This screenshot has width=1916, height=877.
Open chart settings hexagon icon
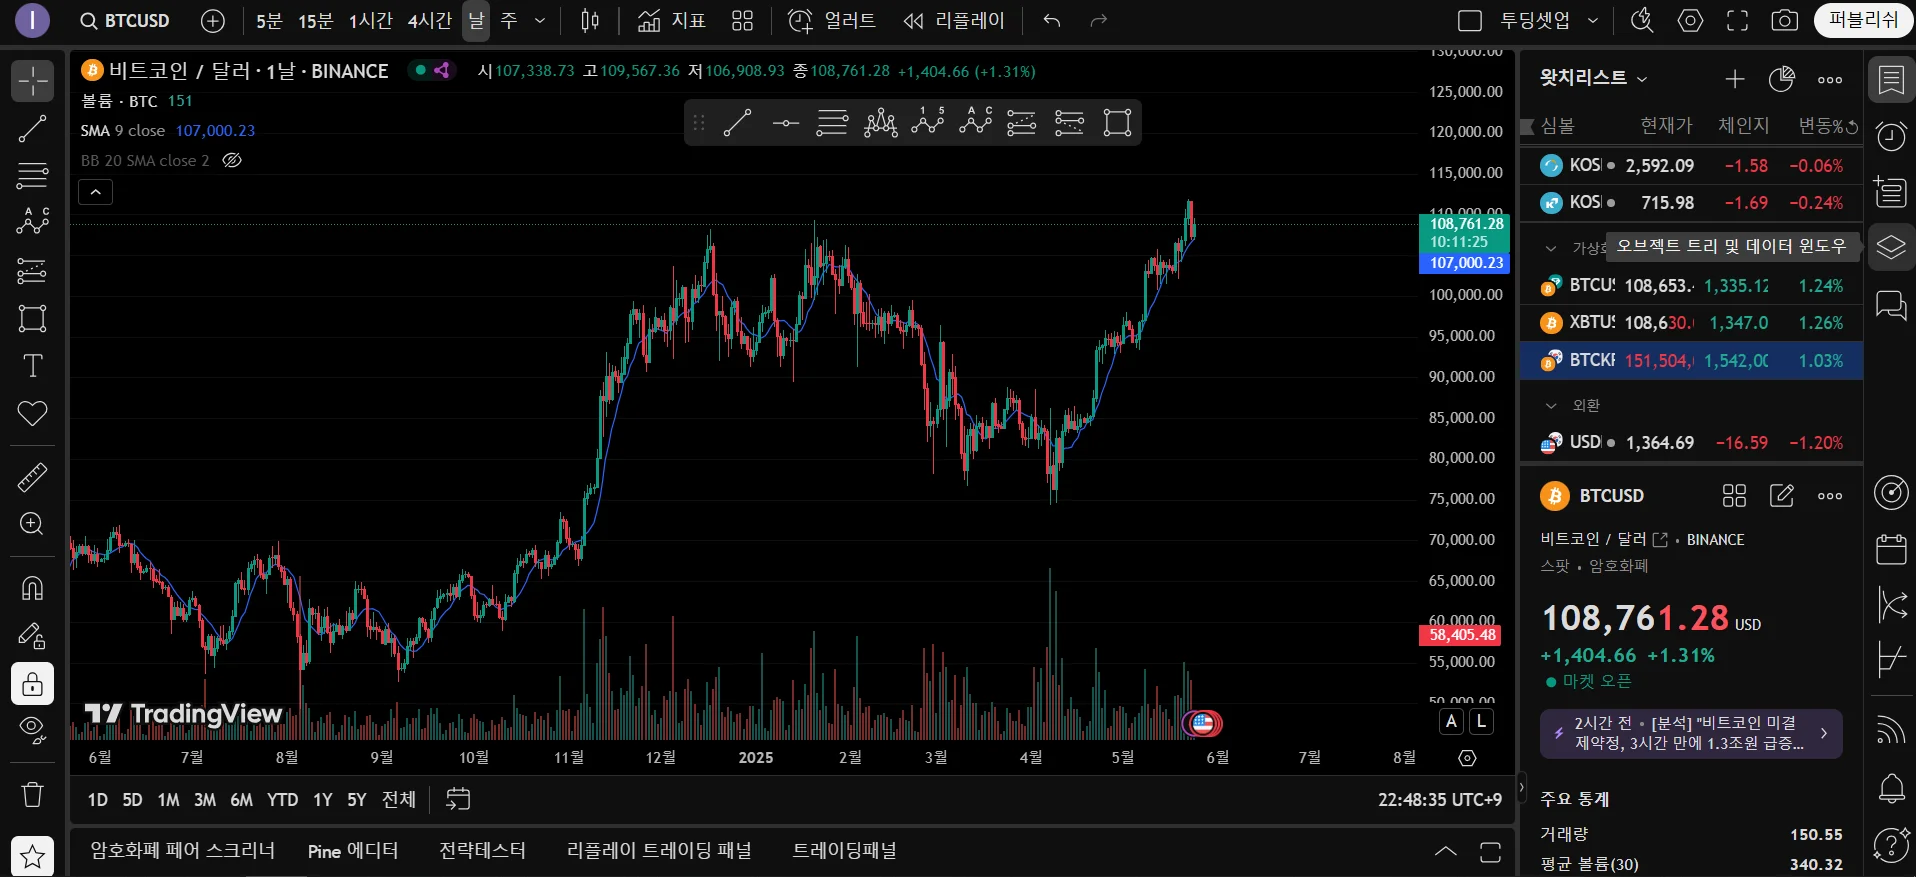[x=1690, y=21]
